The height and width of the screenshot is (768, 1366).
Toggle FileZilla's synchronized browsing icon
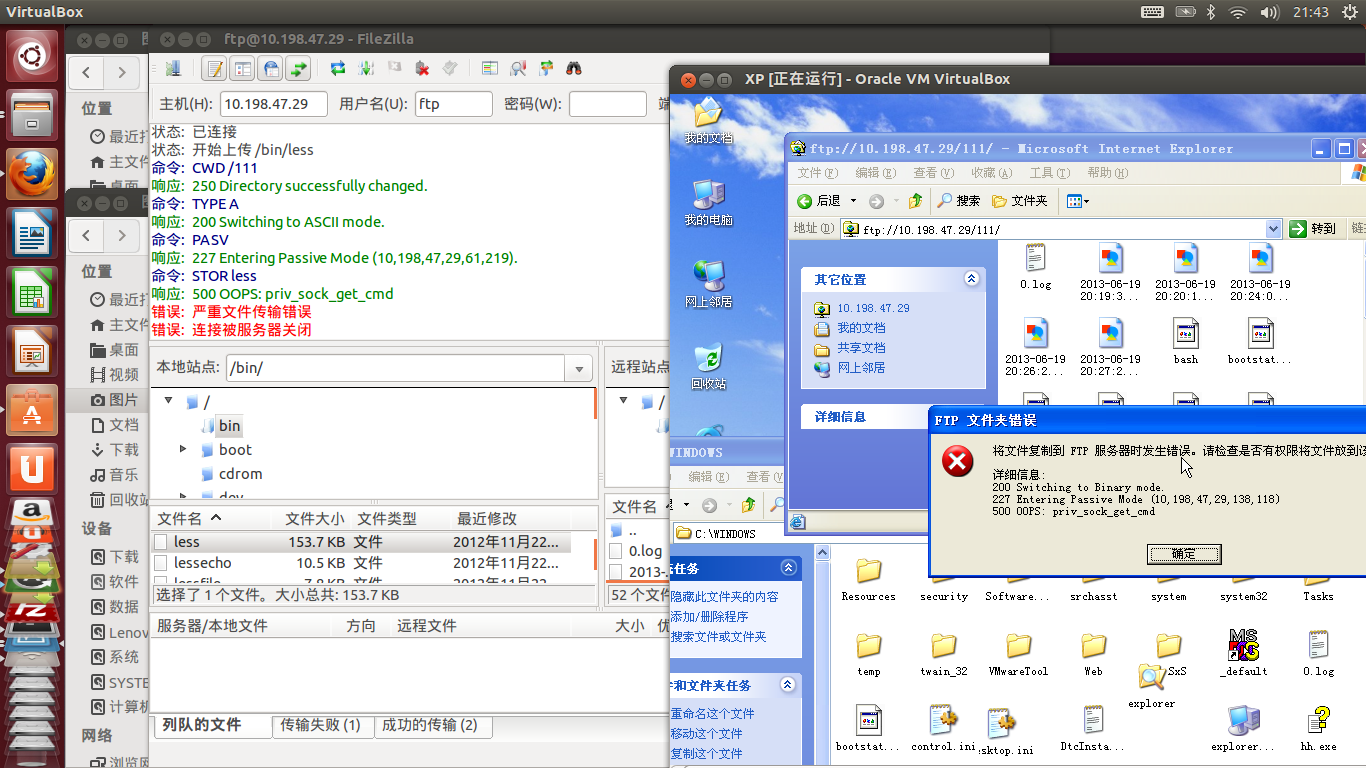click(x=546, y=69)
